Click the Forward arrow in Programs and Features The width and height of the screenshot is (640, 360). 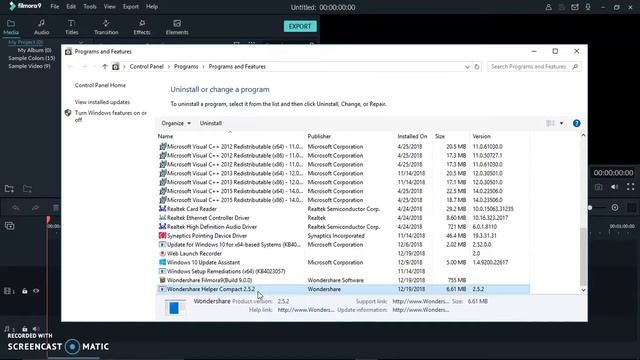tap(84, 67)
